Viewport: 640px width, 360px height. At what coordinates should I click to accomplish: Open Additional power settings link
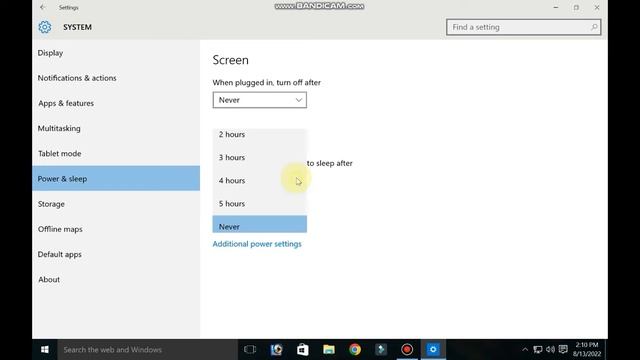coord(257,244)
